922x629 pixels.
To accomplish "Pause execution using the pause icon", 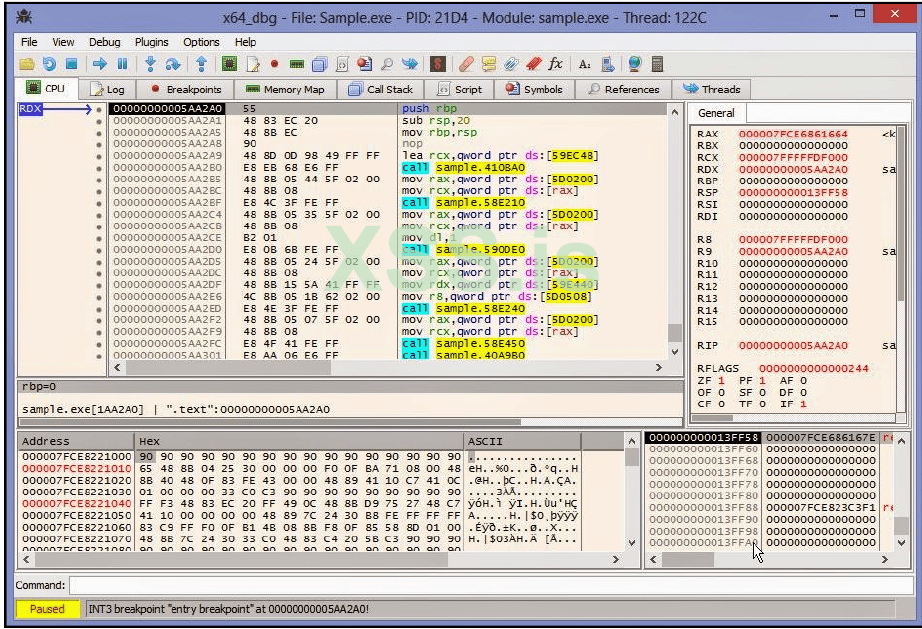I will coord(122,64).
